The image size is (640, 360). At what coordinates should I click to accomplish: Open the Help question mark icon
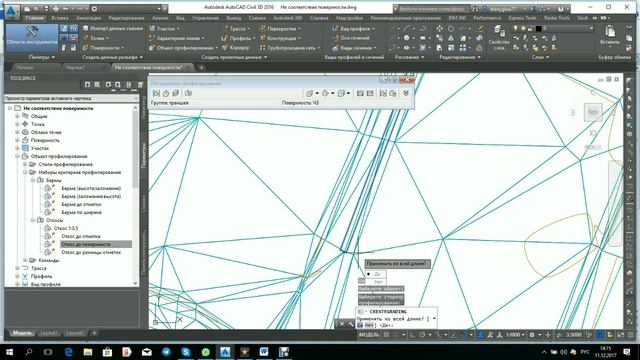point(560,9)
